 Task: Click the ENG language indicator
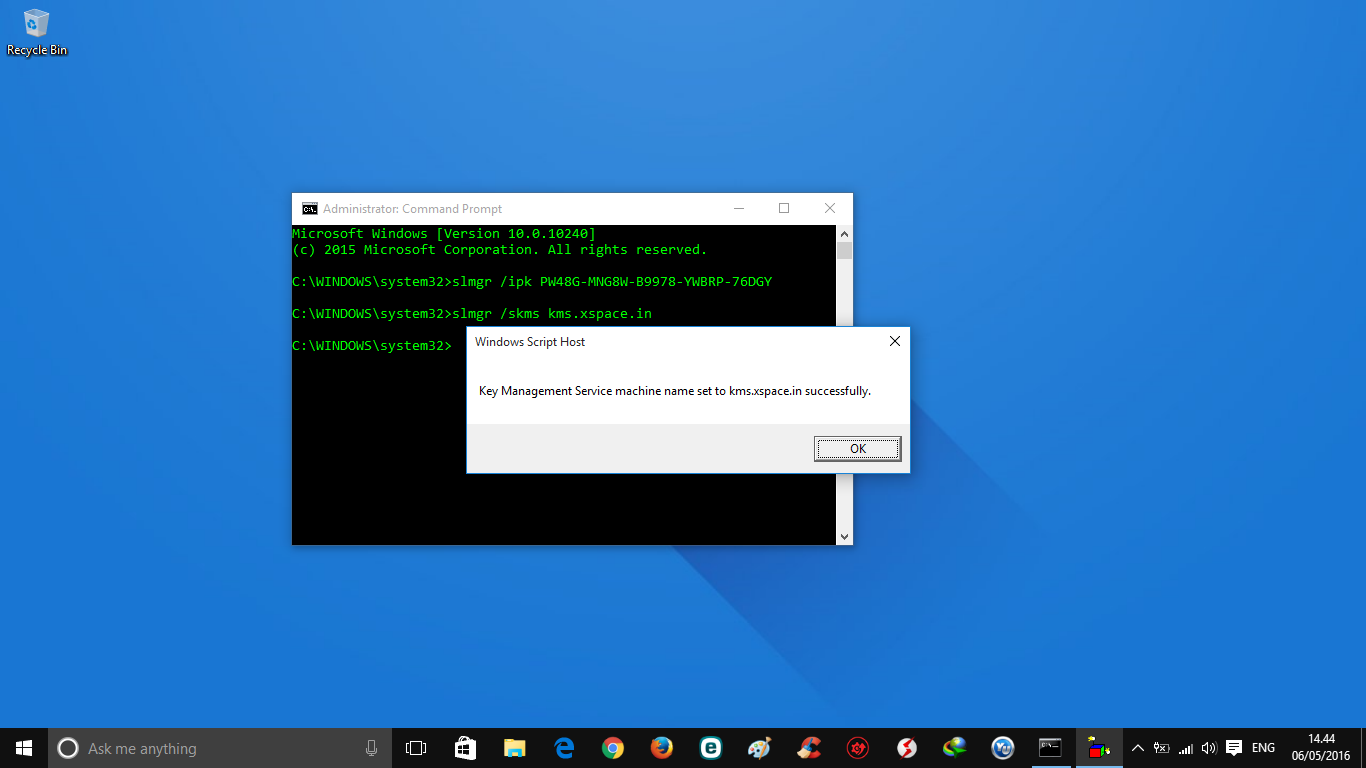point(1263,748)
